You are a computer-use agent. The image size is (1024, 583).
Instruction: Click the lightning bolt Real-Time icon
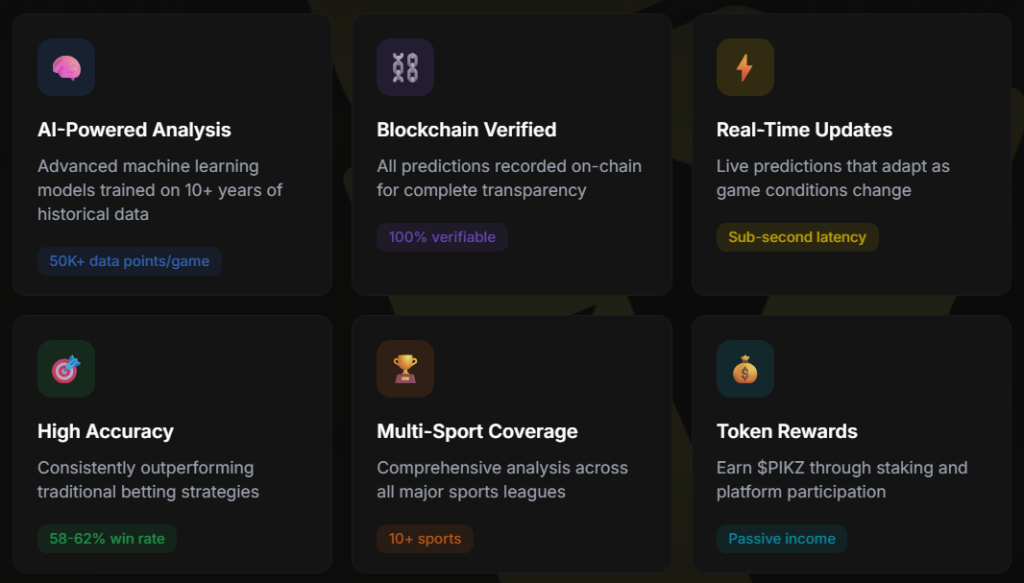[x=745, y=67]
